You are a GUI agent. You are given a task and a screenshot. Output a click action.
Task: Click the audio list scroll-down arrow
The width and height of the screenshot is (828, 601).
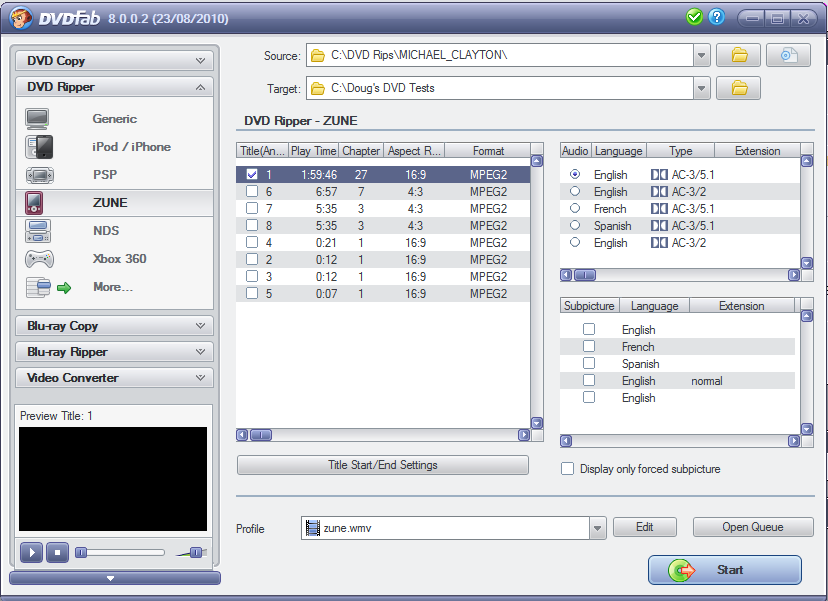pos(806,262)
